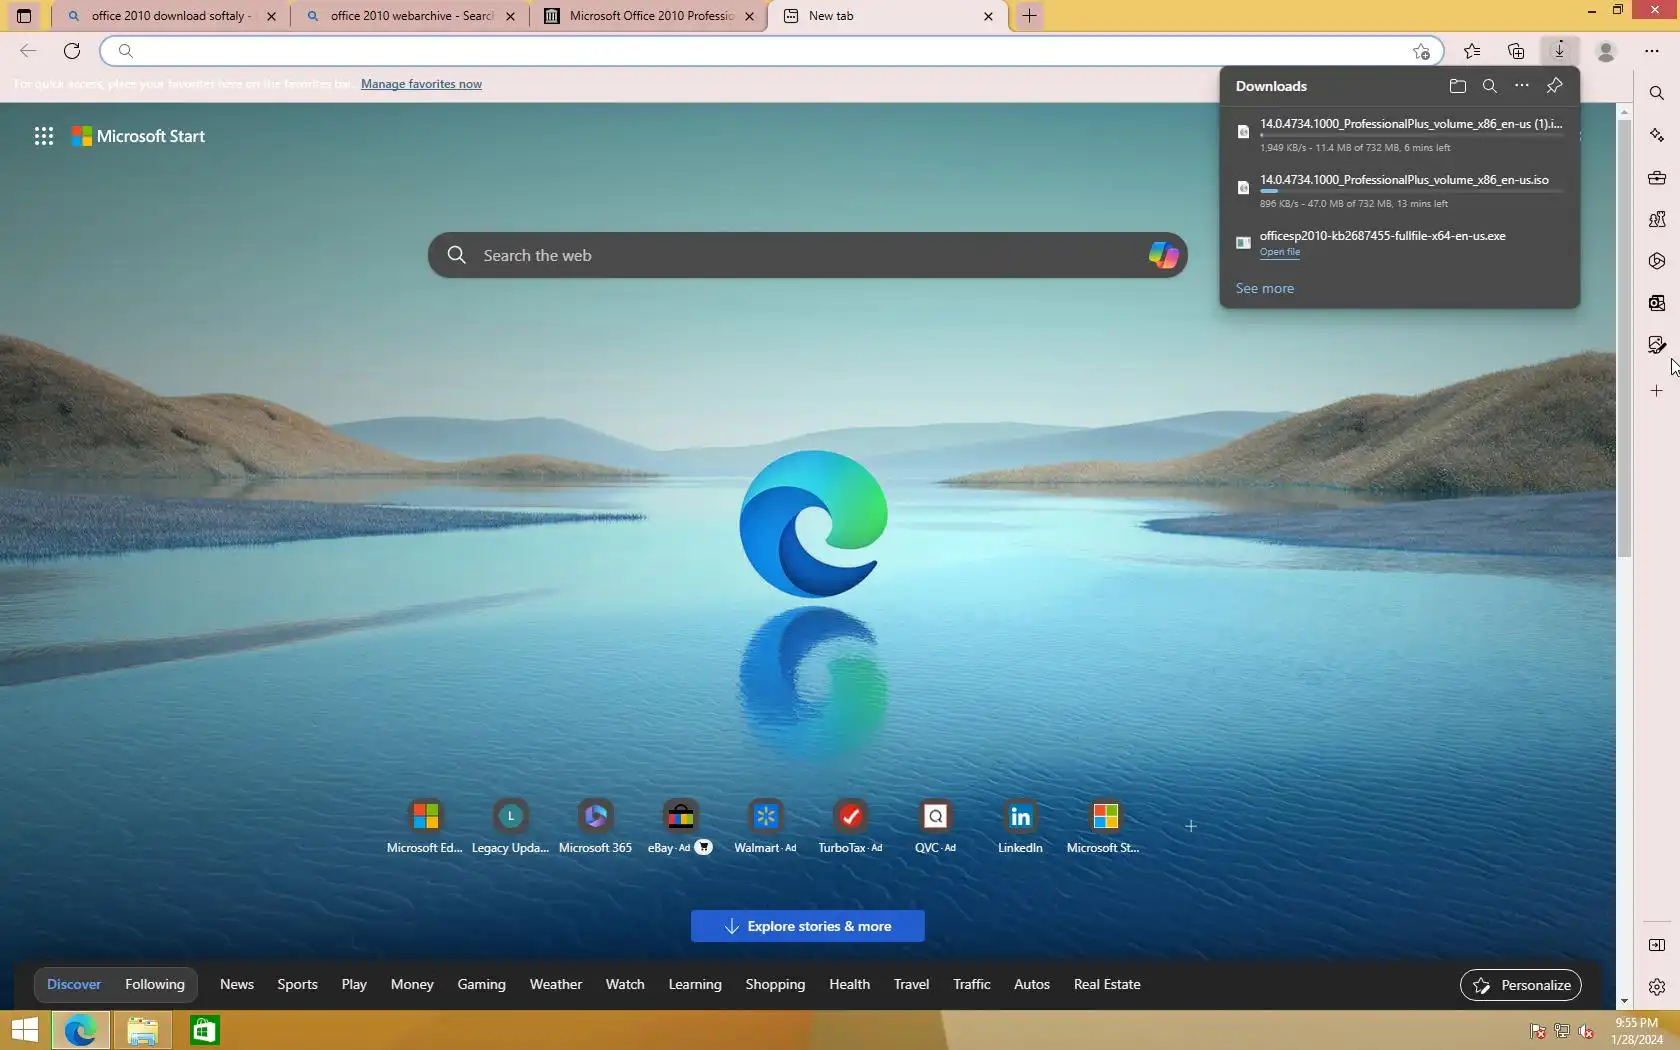1680x1050 pixels.
Task: Open File Explorer from the taskbar
Action: click(x=142, y=1030)
